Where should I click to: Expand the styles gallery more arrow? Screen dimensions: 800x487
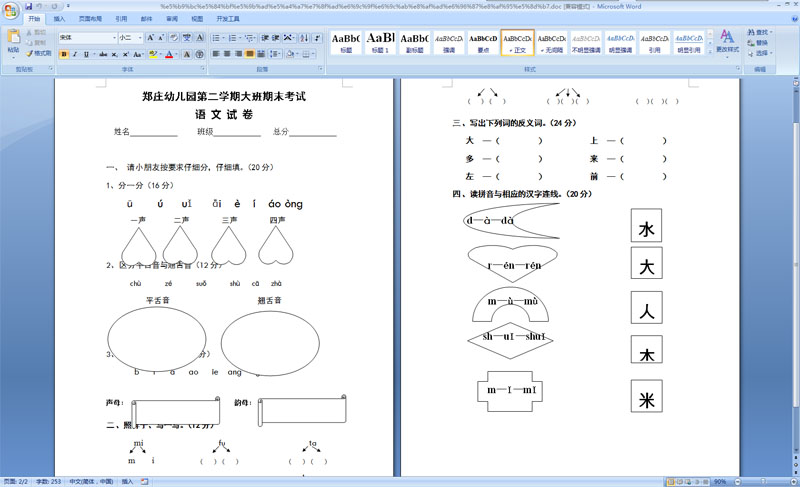coord(710,51)
